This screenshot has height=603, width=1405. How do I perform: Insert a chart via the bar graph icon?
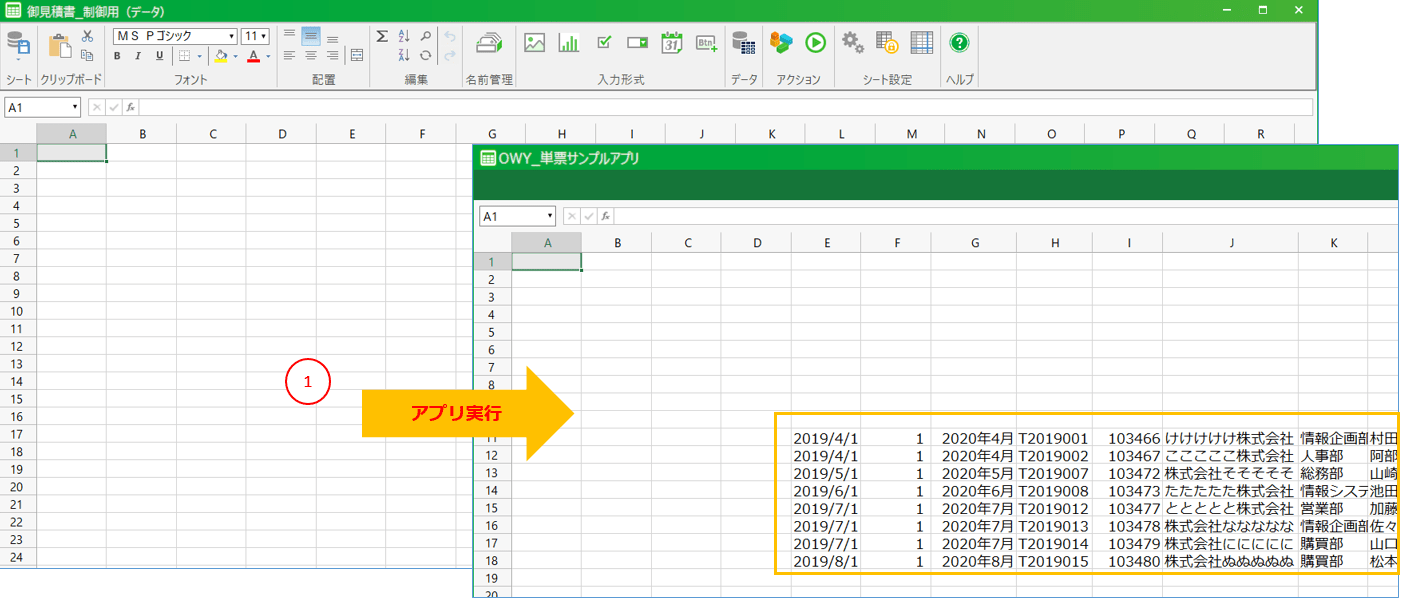[569, 43]
